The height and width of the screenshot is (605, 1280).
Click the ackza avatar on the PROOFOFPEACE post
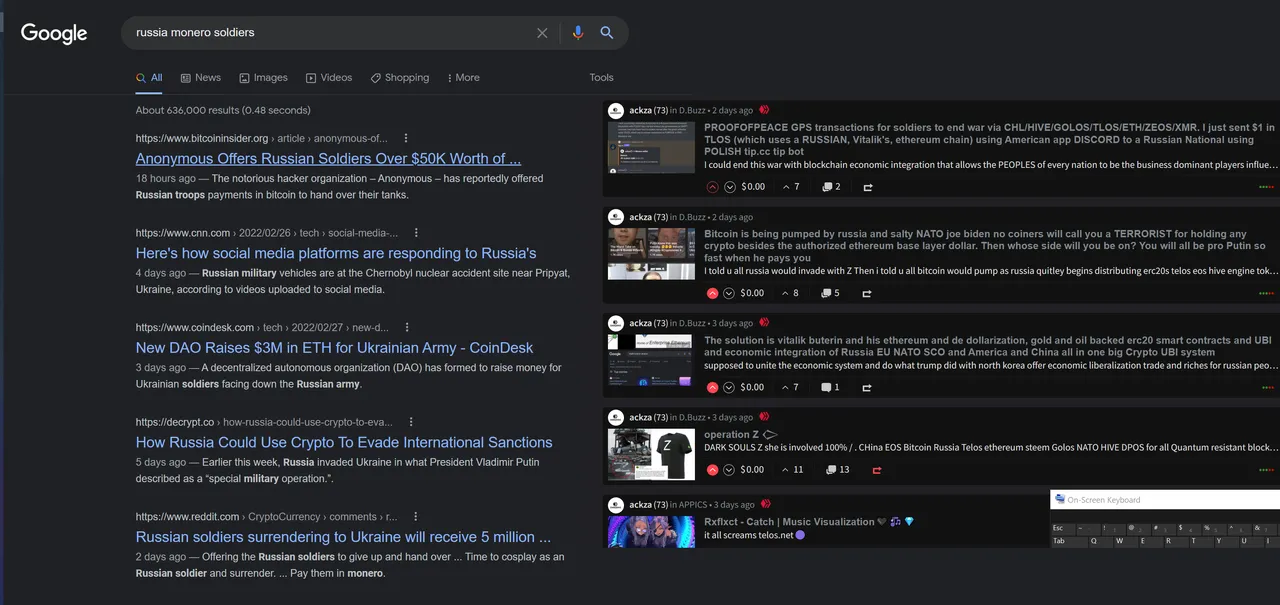(x=616, y=110)
